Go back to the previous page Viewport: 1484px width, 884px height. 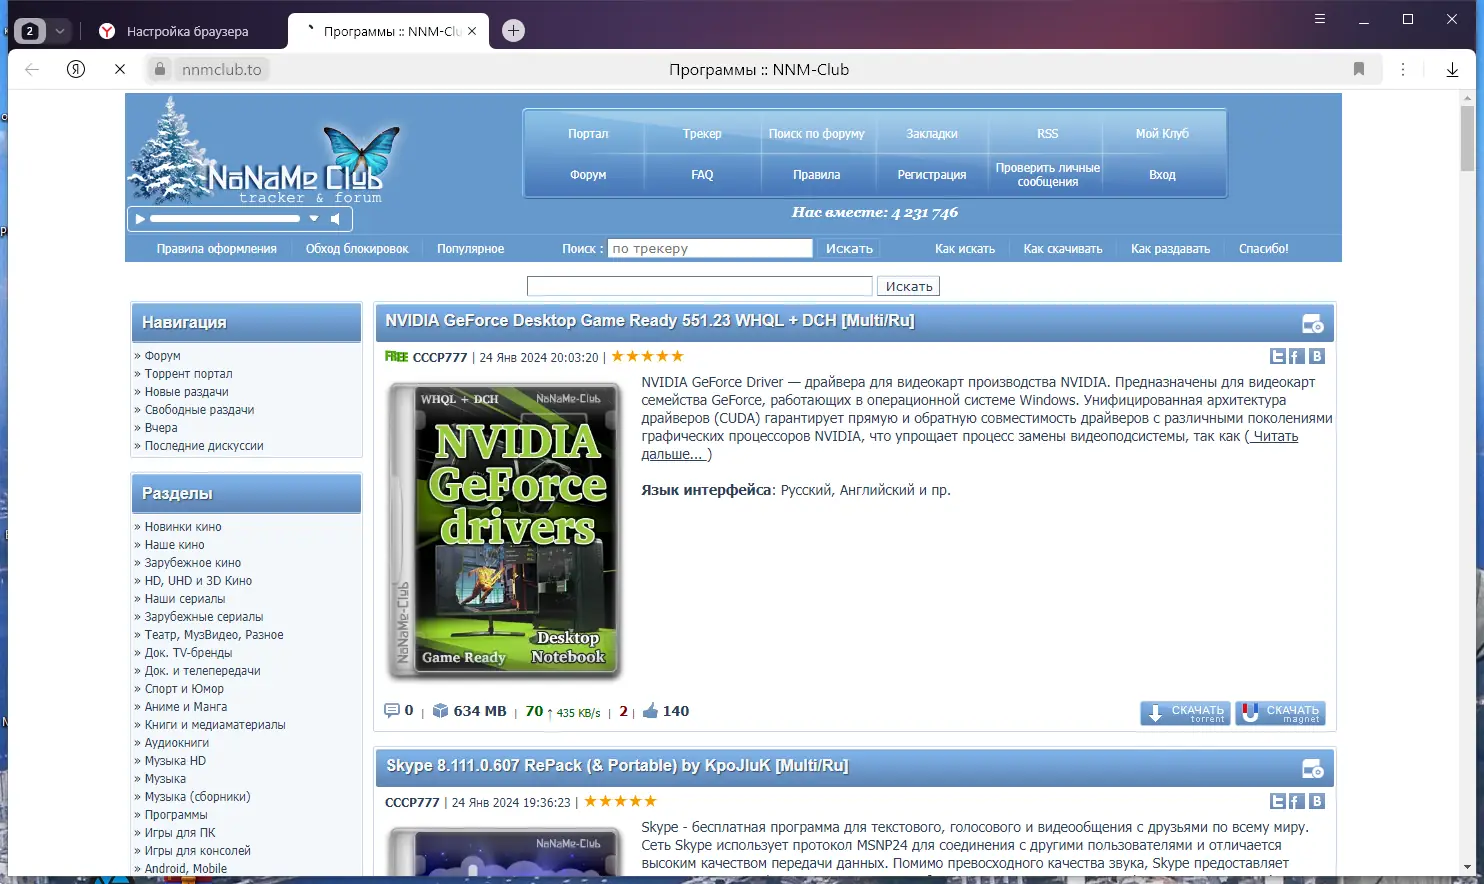(x=32, y=69)
